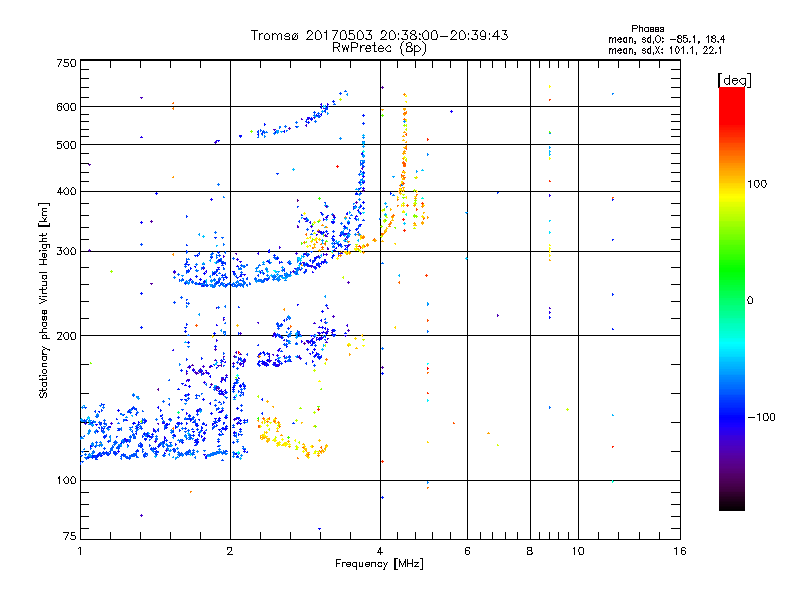800x600 pixels.
Task: Click the 'mean, sd,O: -85.1, 18.4' statistic
Action: (666, 39)
